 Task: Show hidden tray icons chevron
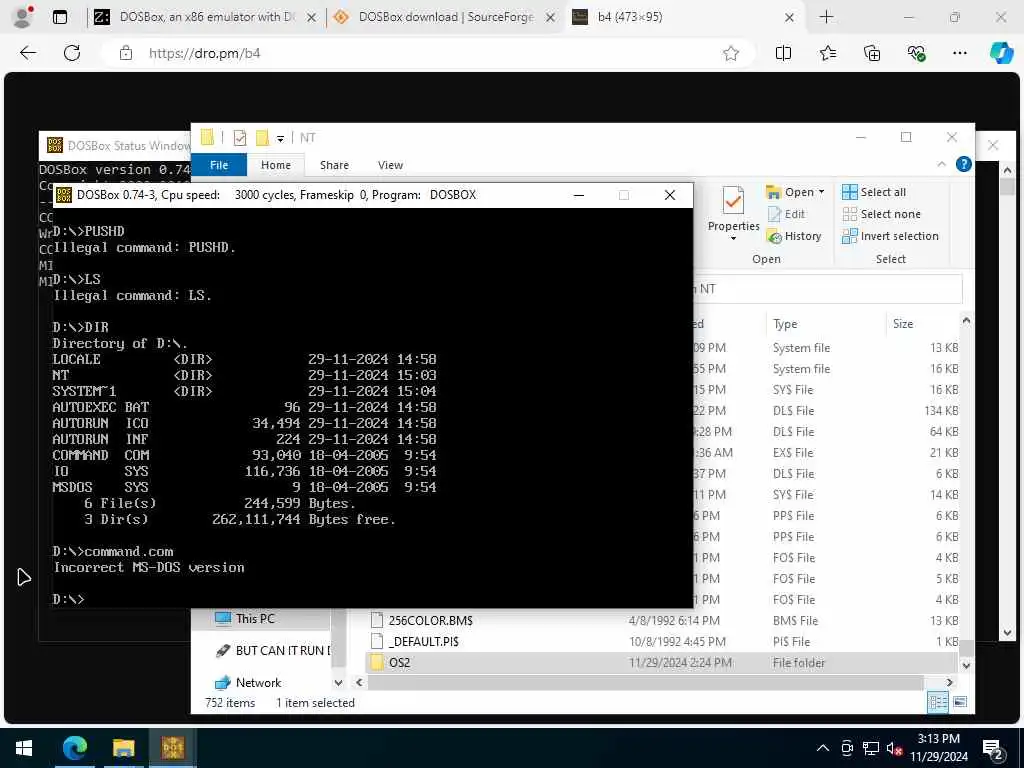[823, 748]
